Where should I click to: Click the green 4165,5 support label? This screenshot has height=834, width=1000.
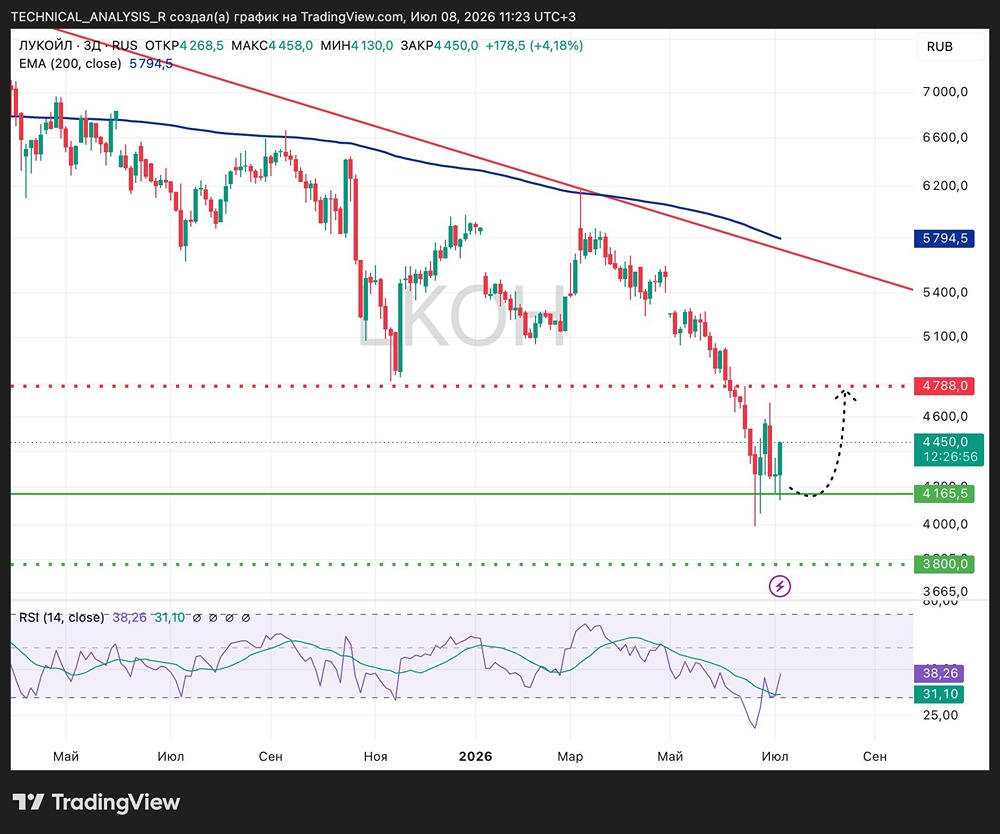tap(945, 493)
